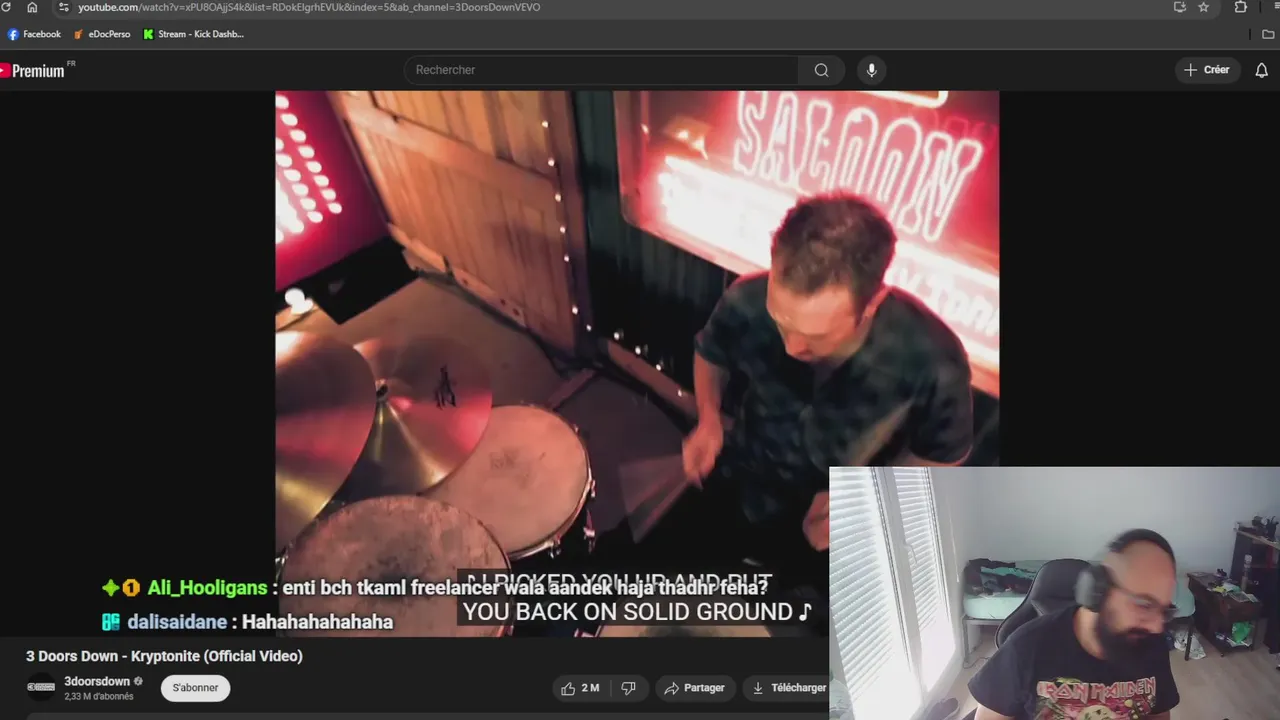
Task: Click the verified badge next to 3doorsdown
Action: click(139, 681)
